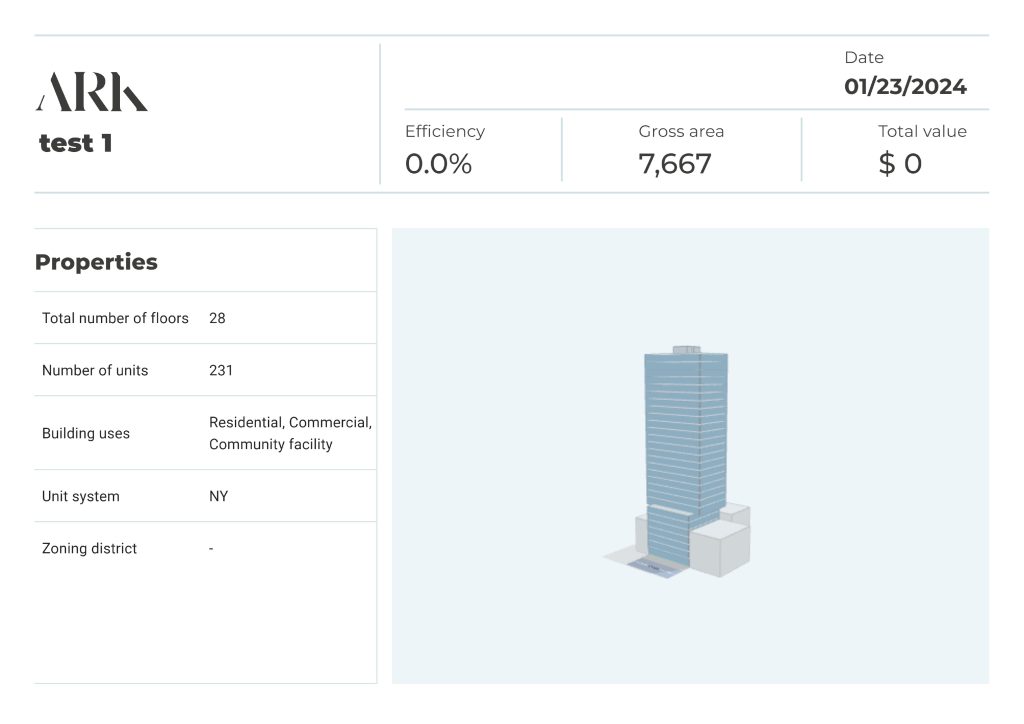Click the units value 231
The image size is (1024, 724).
[x=221, y=370]
